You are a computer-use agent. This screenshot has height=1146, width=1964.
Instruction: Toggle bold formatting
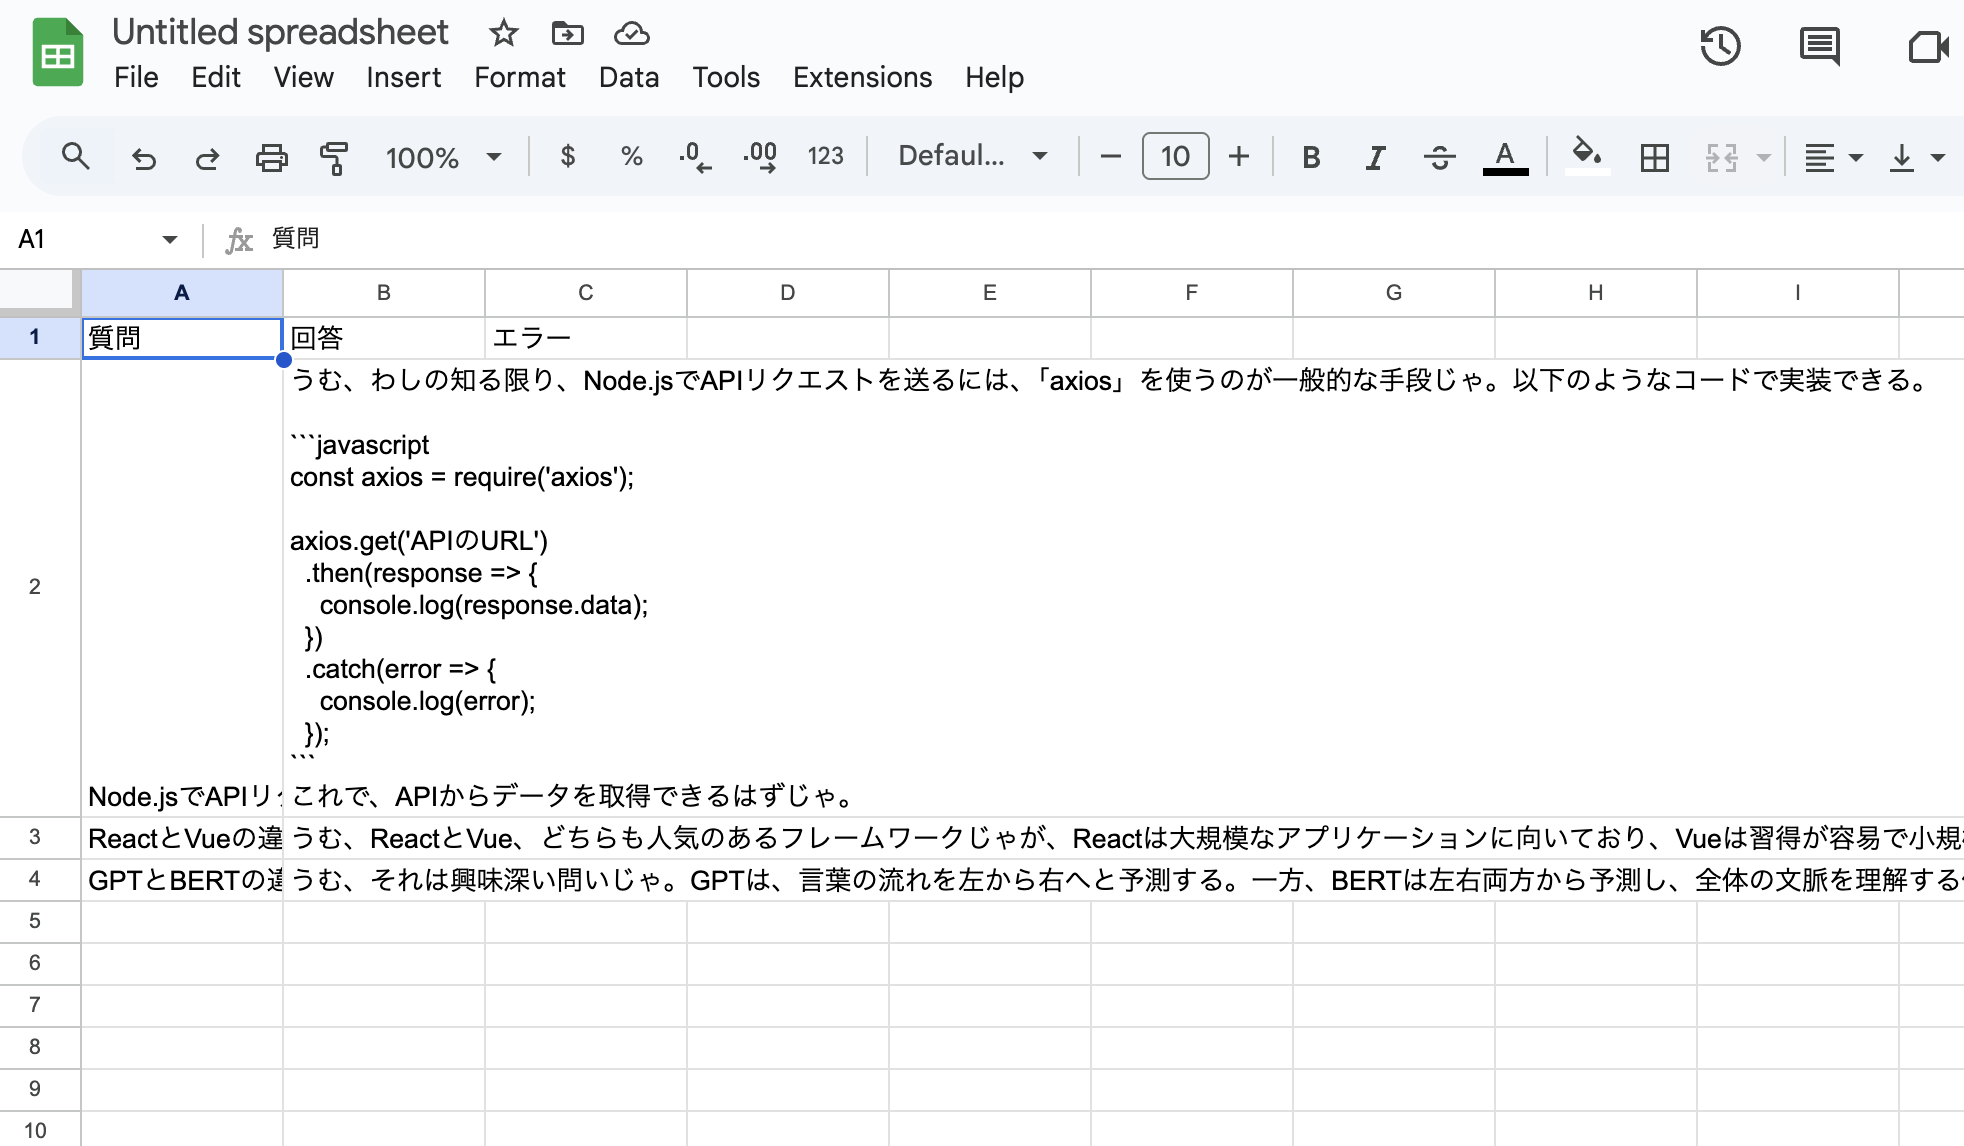(x=1311, y=157)
